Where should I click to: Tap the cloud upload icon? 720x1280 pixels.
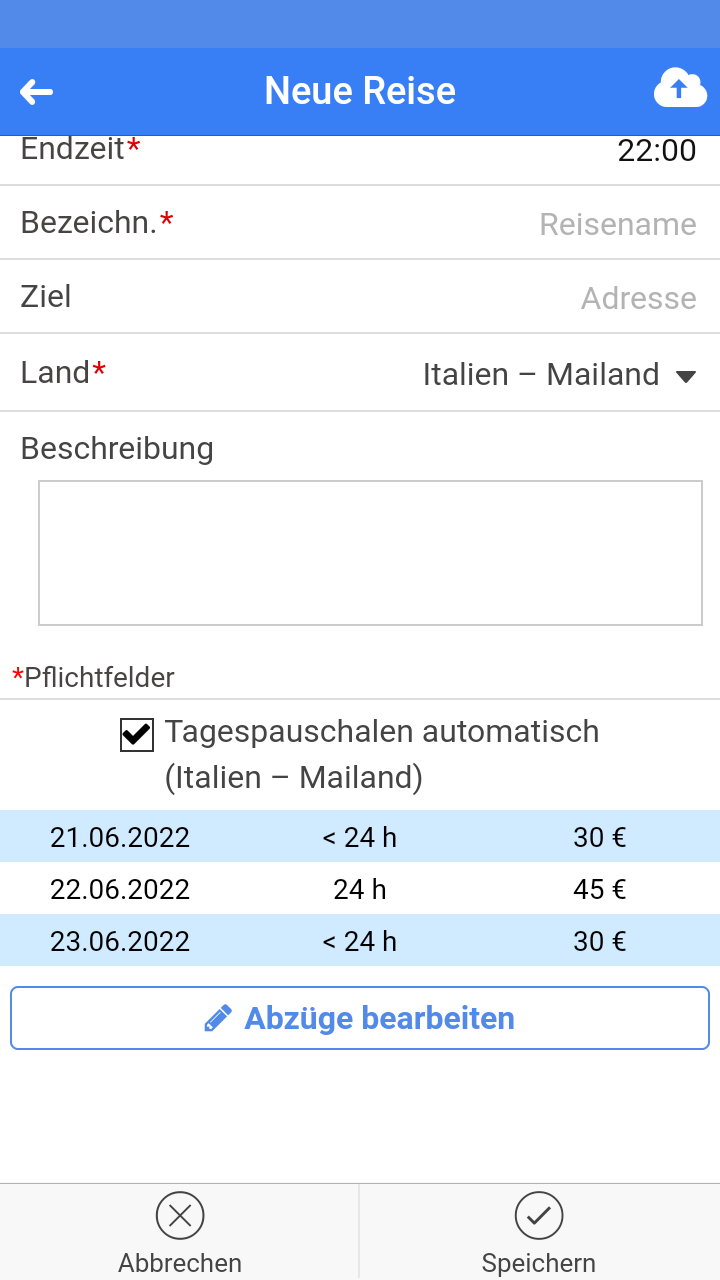680,89
